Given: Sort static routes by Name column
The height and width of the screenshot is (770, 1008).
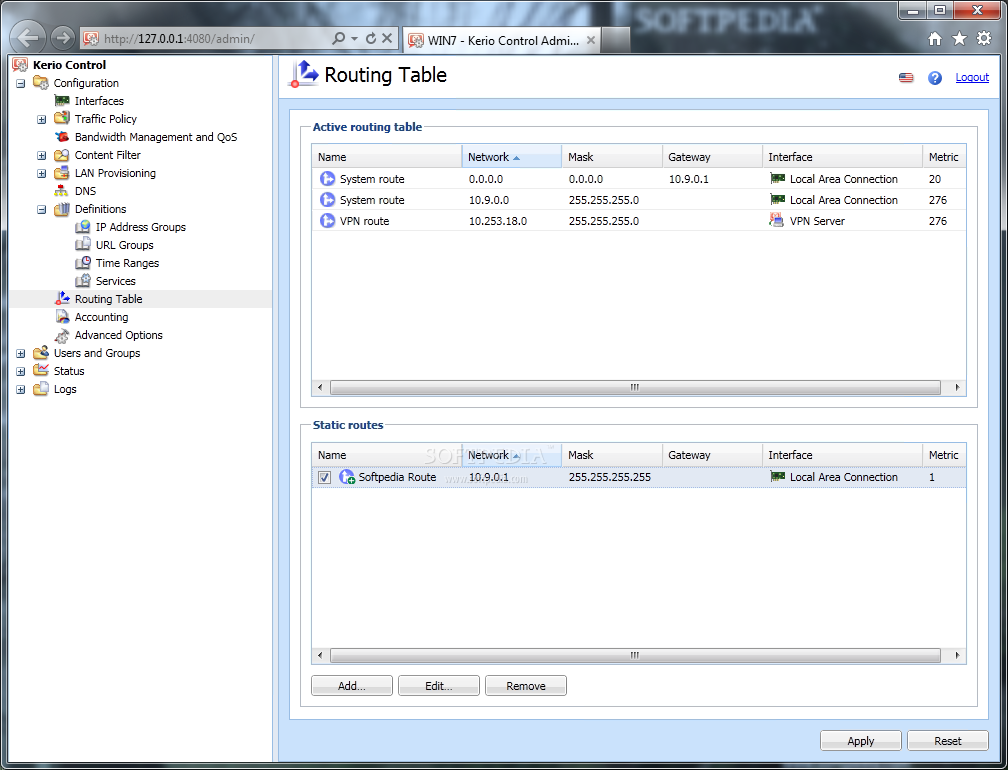Looking at the screenshot, I should pos(387,455).
